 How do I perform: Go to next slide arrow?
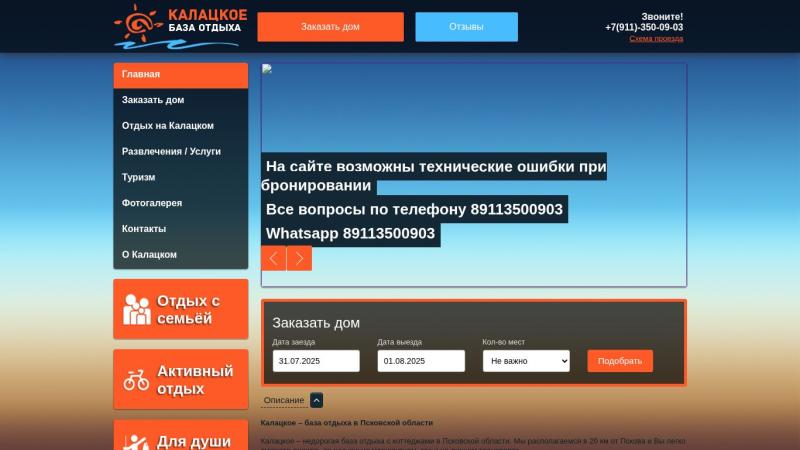tap(299, 258)
